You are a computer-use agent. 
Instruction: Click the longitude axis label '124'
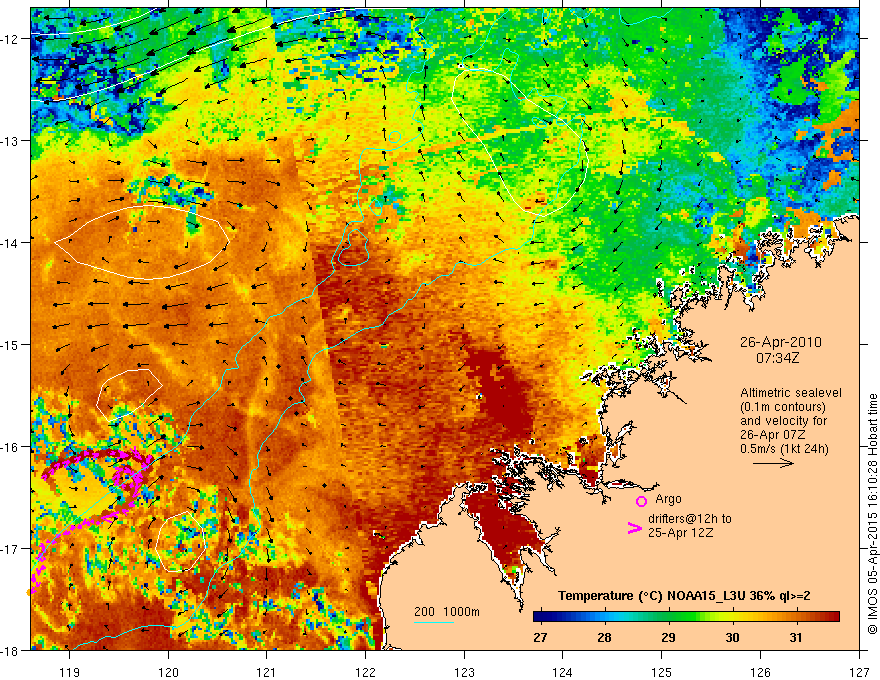point(563,672)
